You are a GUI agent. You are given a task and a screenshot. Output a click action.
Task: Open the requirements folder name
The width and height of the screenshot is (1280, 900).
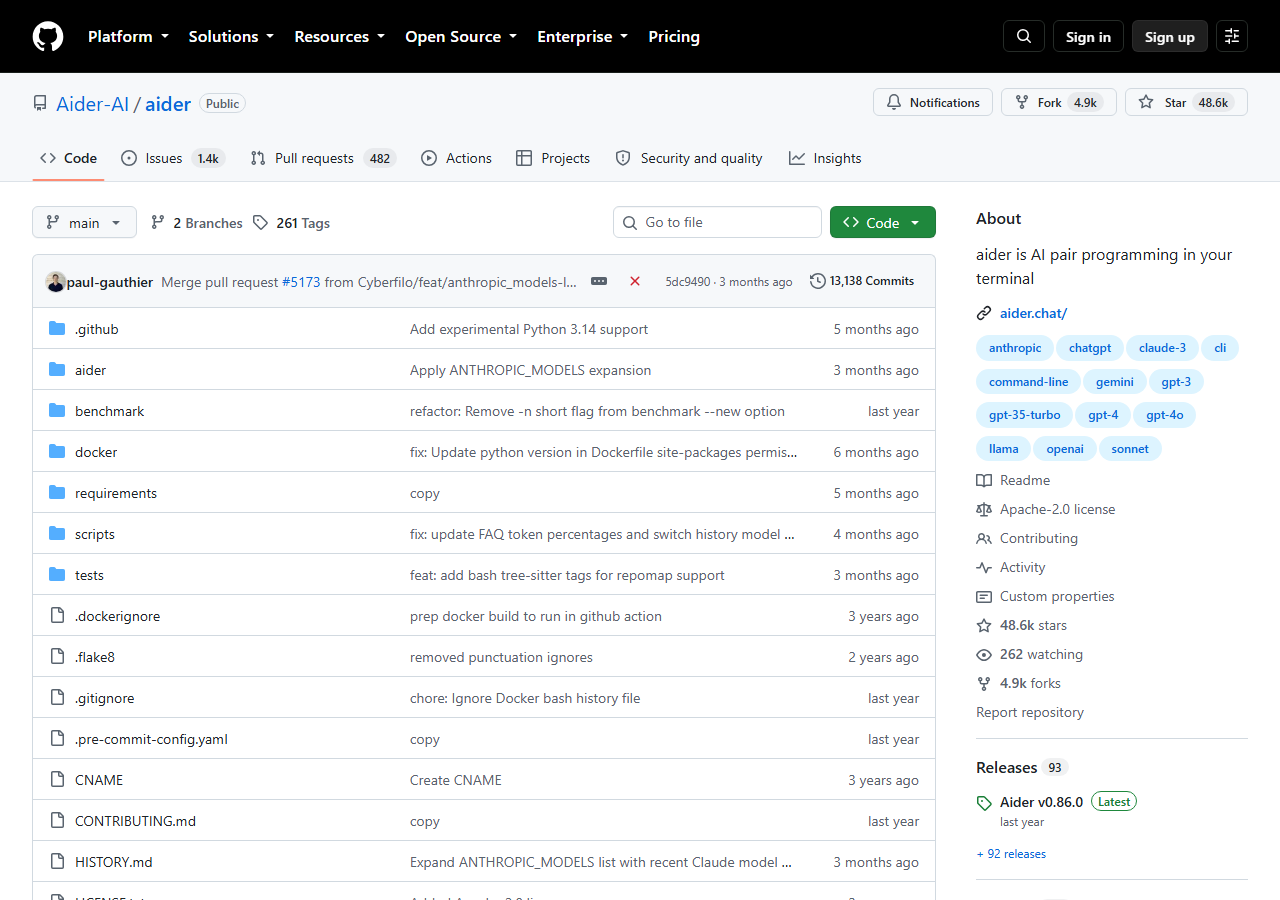coord(116,493)
